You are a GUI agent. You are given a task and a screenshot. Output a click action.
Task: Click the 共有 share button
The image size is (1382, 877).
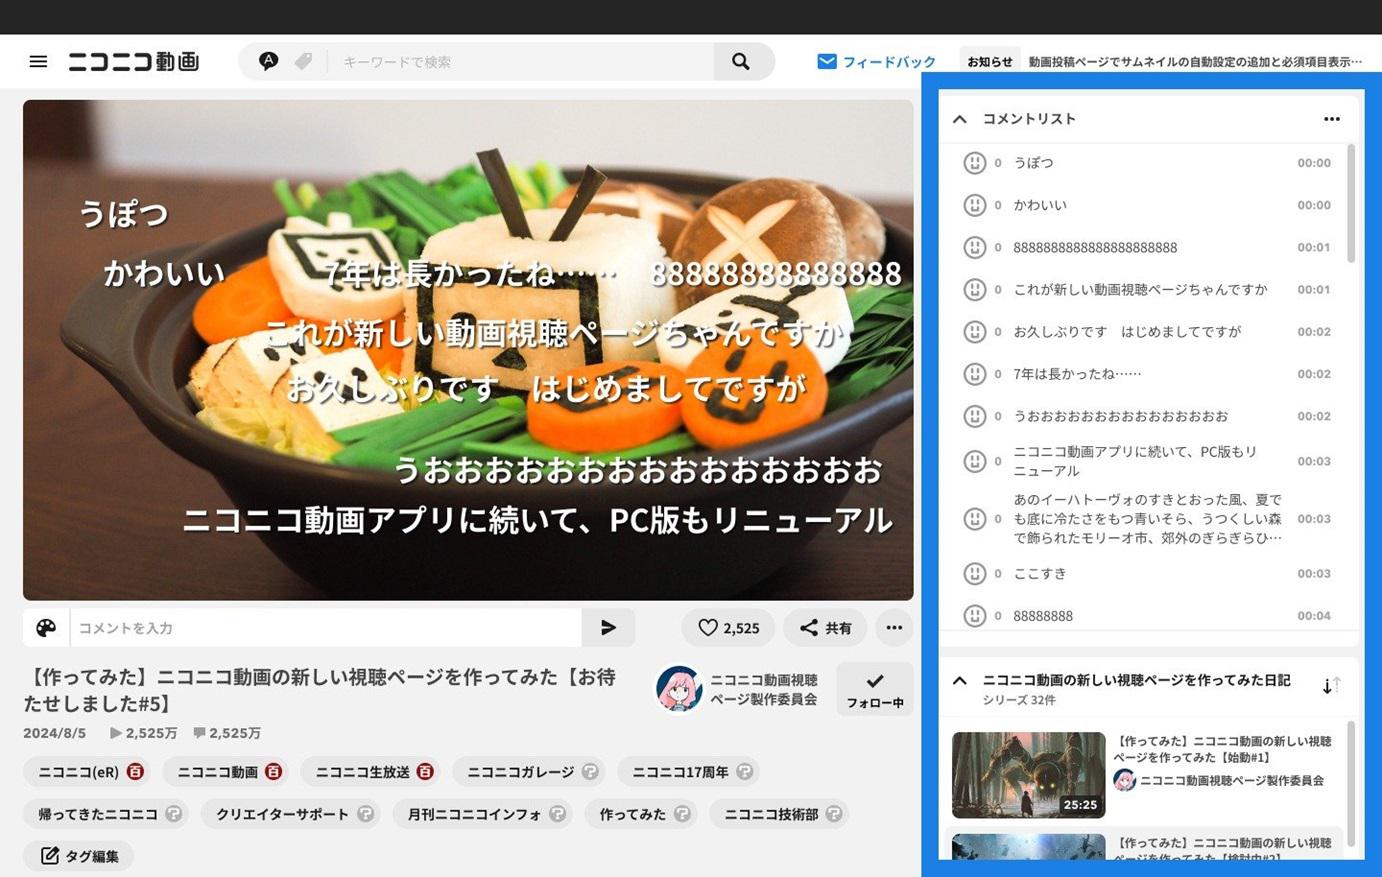825,628
